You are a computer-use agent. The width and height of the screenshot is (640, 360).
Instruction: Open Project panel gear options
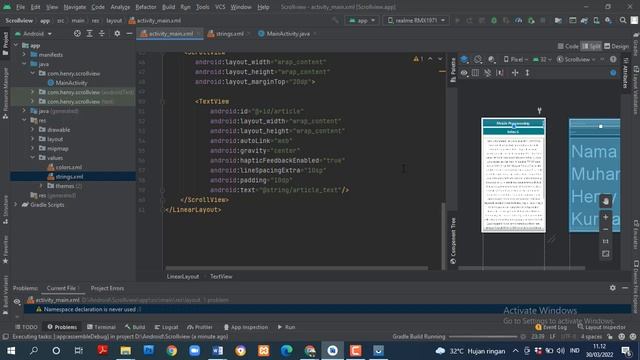117,34
